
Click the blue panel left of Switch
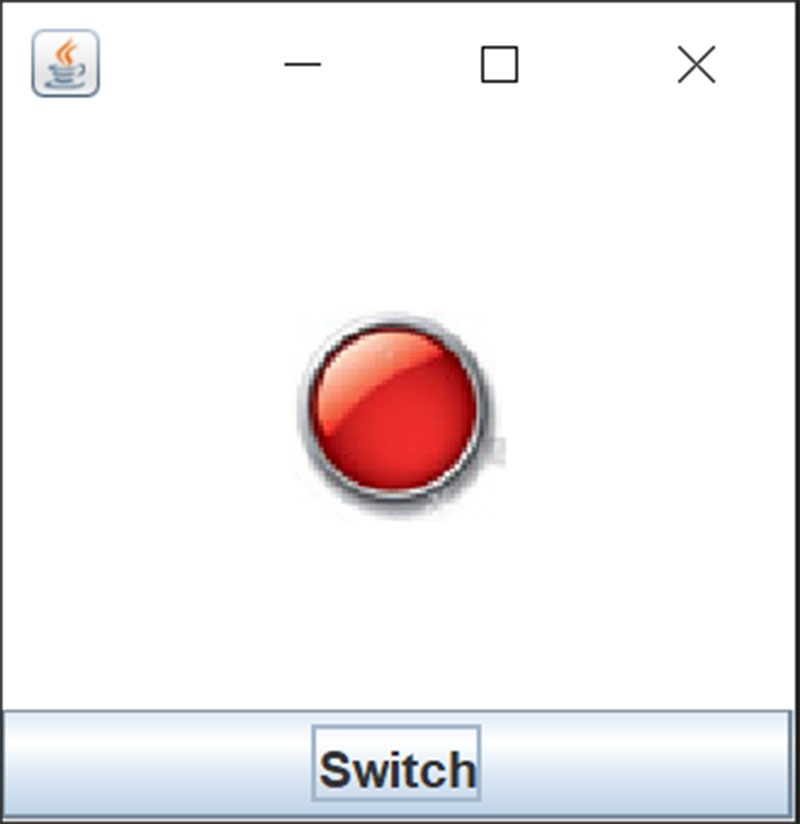coord(157,763)
